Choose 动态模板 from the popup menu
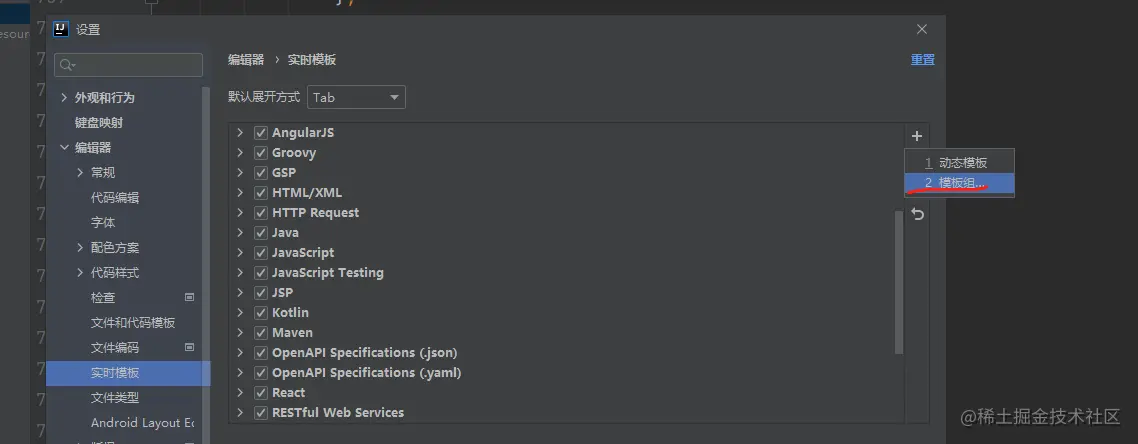 [x=959, y=163]
